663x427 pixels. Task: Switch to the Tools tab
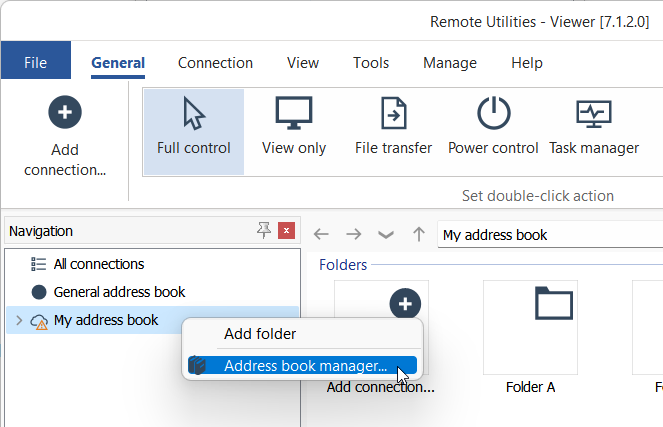[x=371, y=62]
